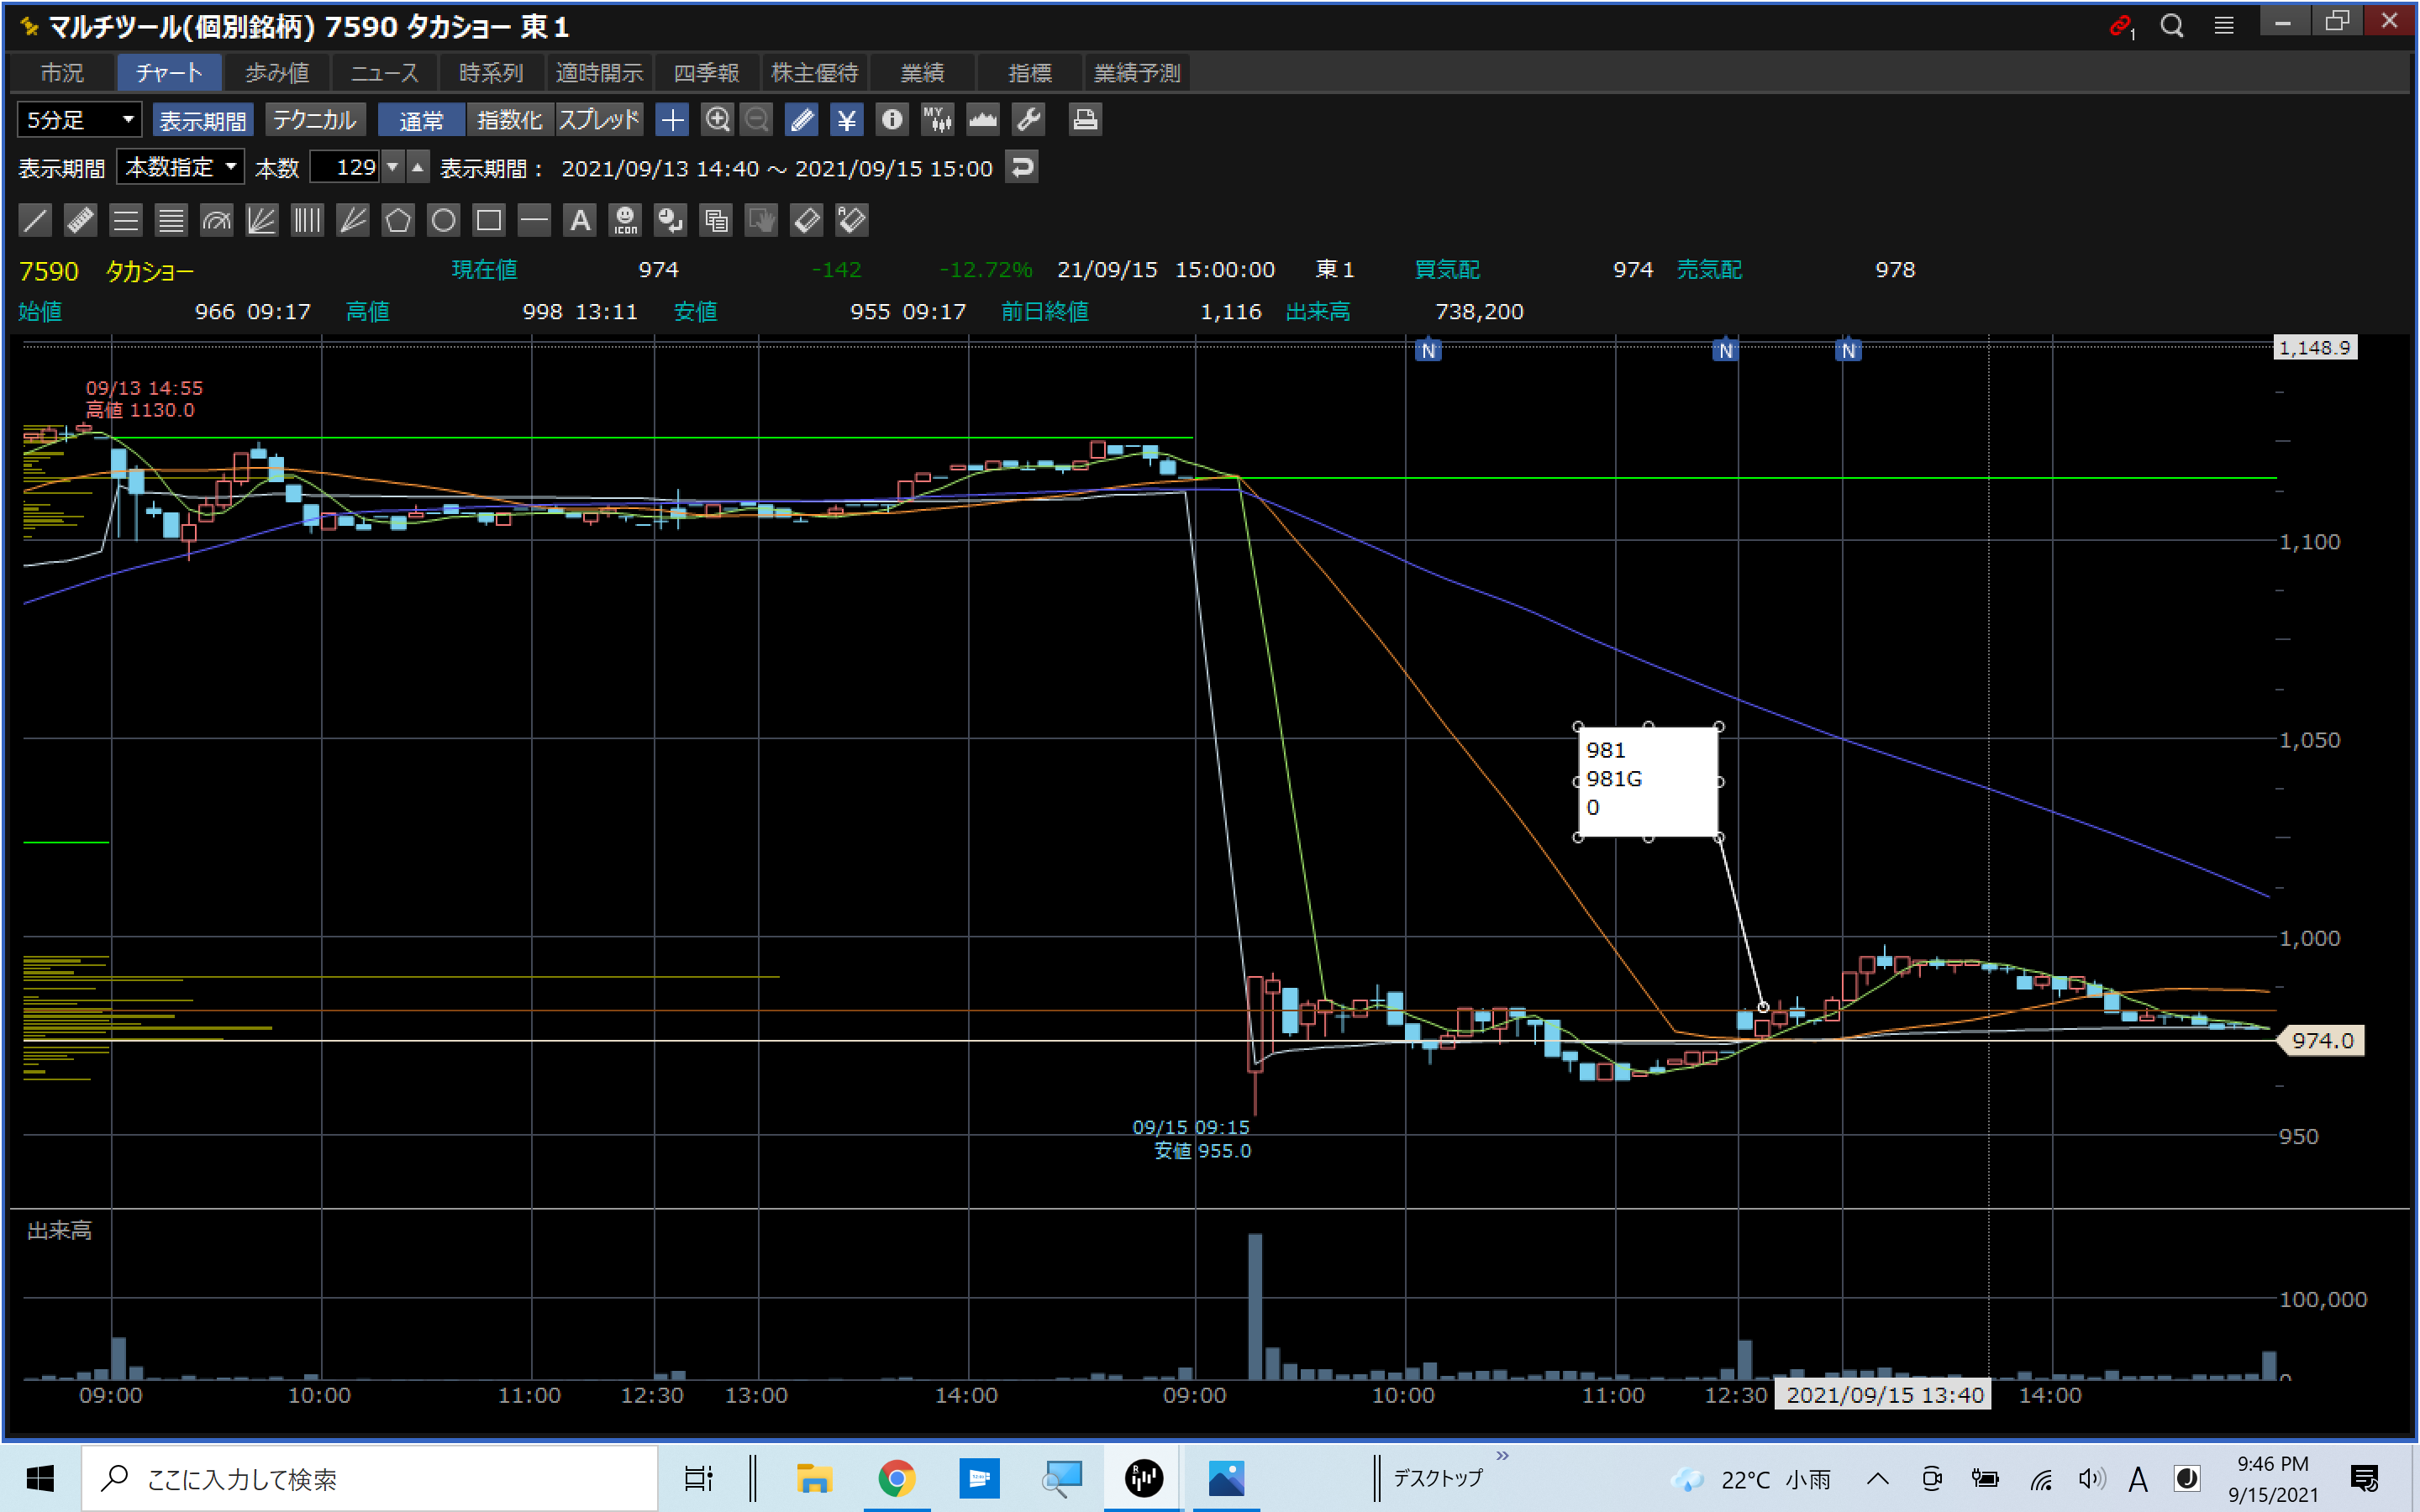Click the テクニカル button
The height and width of the screenshot is (1512, 2420).
coord(314,120)
